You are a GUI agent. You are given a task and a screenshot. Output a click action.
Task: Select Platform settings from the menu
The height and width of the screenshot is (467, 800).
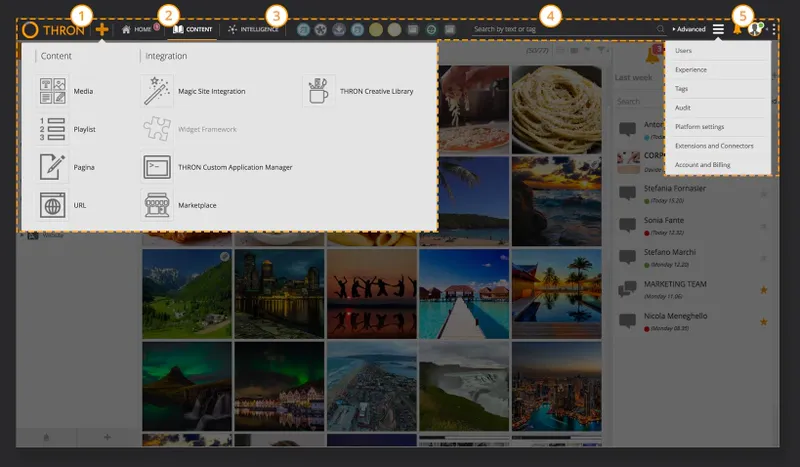tap(699, 127)
